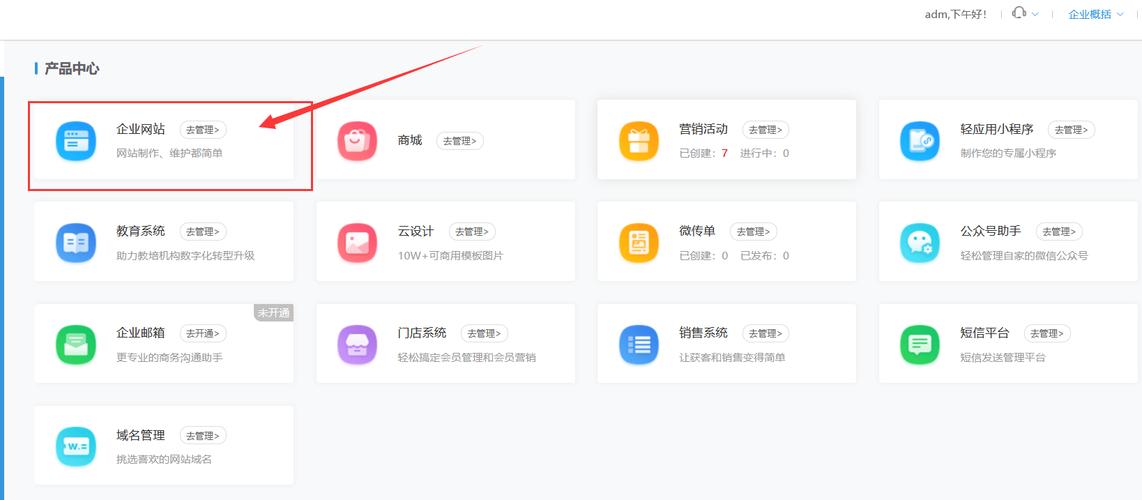Click 去开通 to activate 企业邮箱
Screen dimensions: 1142x500
[203, 334]
